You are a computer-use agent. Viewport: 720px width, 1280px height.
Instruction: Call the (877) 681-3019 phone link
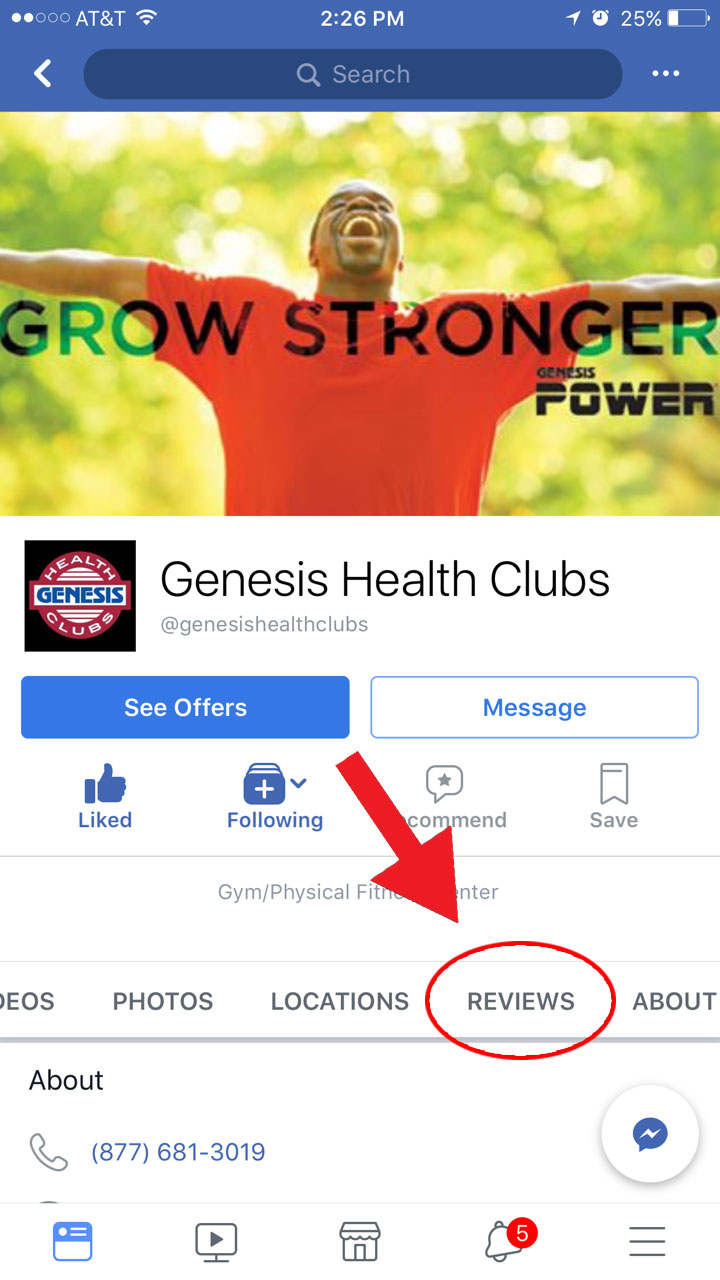click(178, 1152)
